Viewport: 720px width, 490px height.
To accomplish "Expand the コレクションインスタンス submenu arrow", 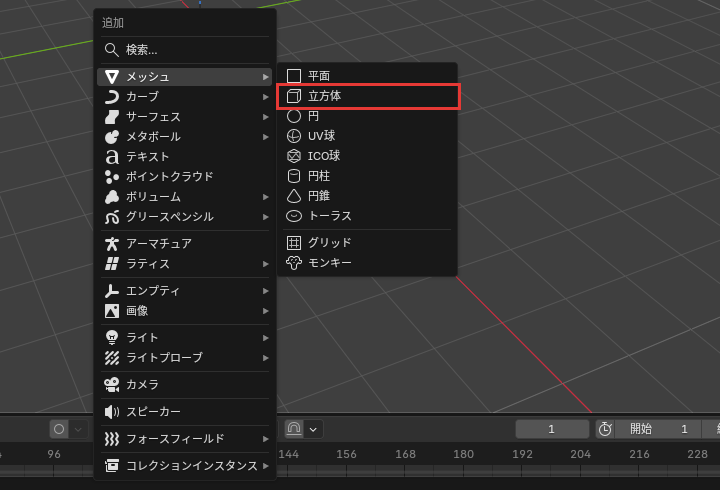I will pyautogui.click(x=265, y=466).
